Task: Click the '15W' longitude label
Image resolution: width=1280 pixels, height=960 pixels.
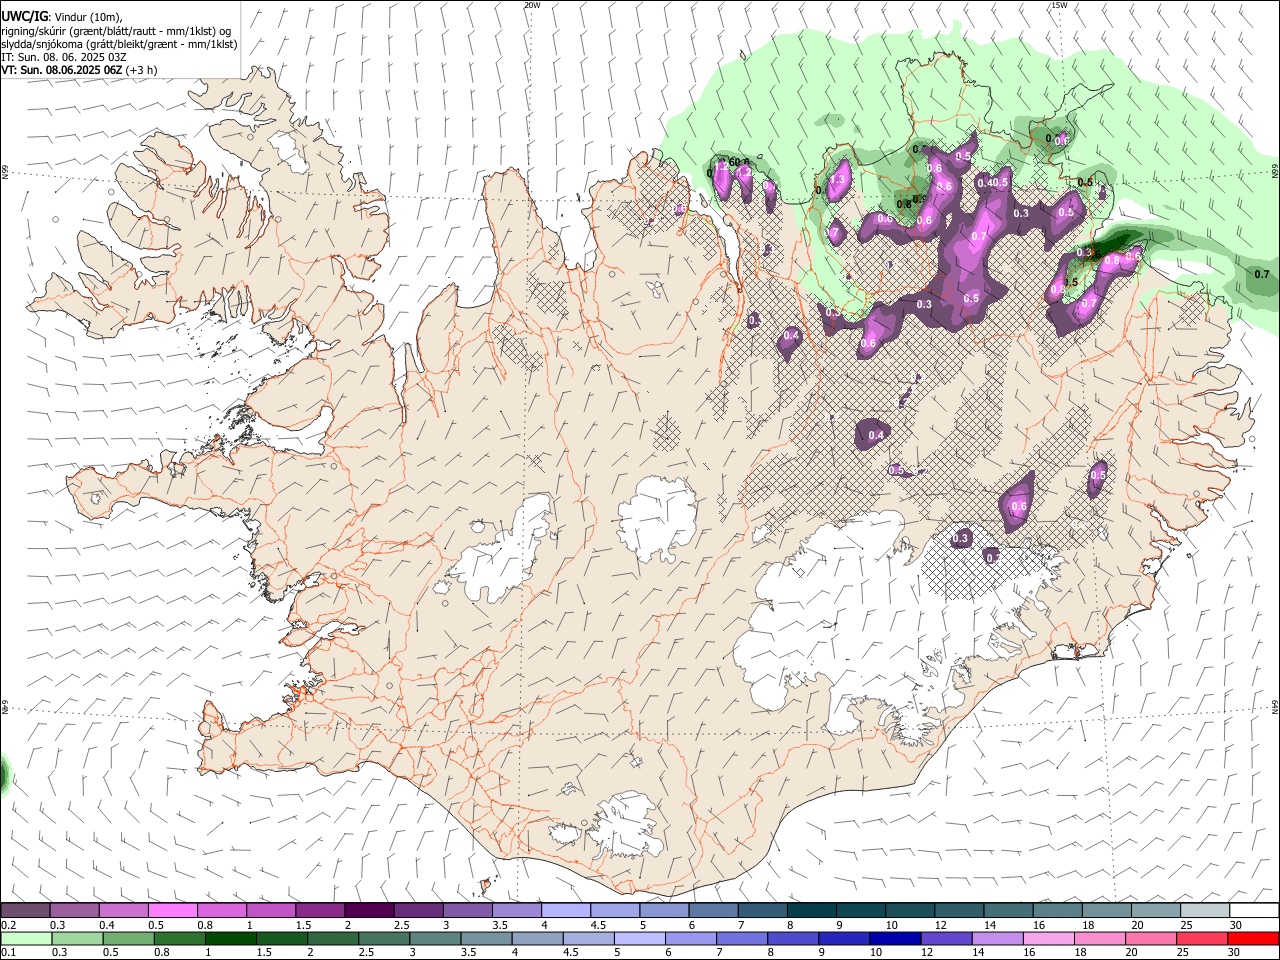Action: coord(1058,5)
